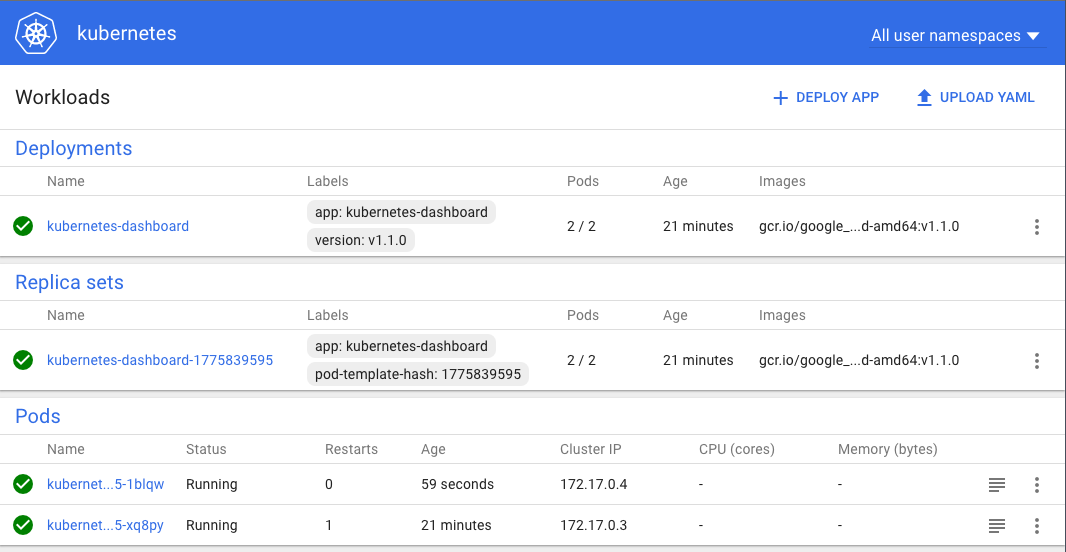The height and width of the screenshot is (552, 1066).
Task: View logs icon for 5-xq8py pod
Action: tap(997, 525)
